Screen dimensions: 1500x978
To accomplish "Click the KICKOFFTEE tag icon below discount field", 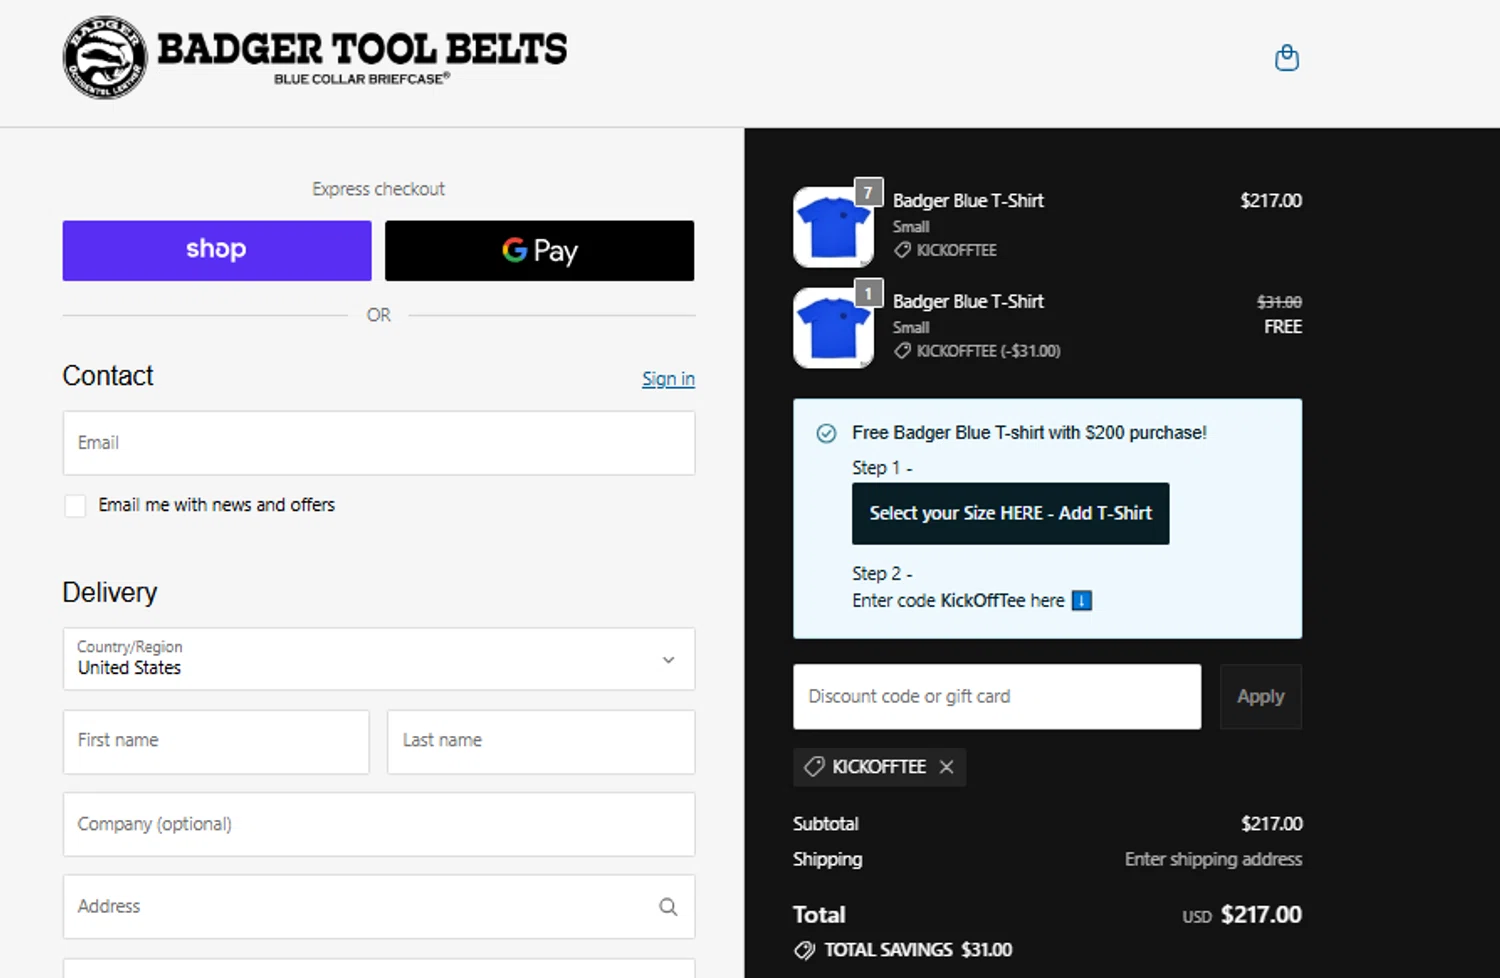I will 815,767.
